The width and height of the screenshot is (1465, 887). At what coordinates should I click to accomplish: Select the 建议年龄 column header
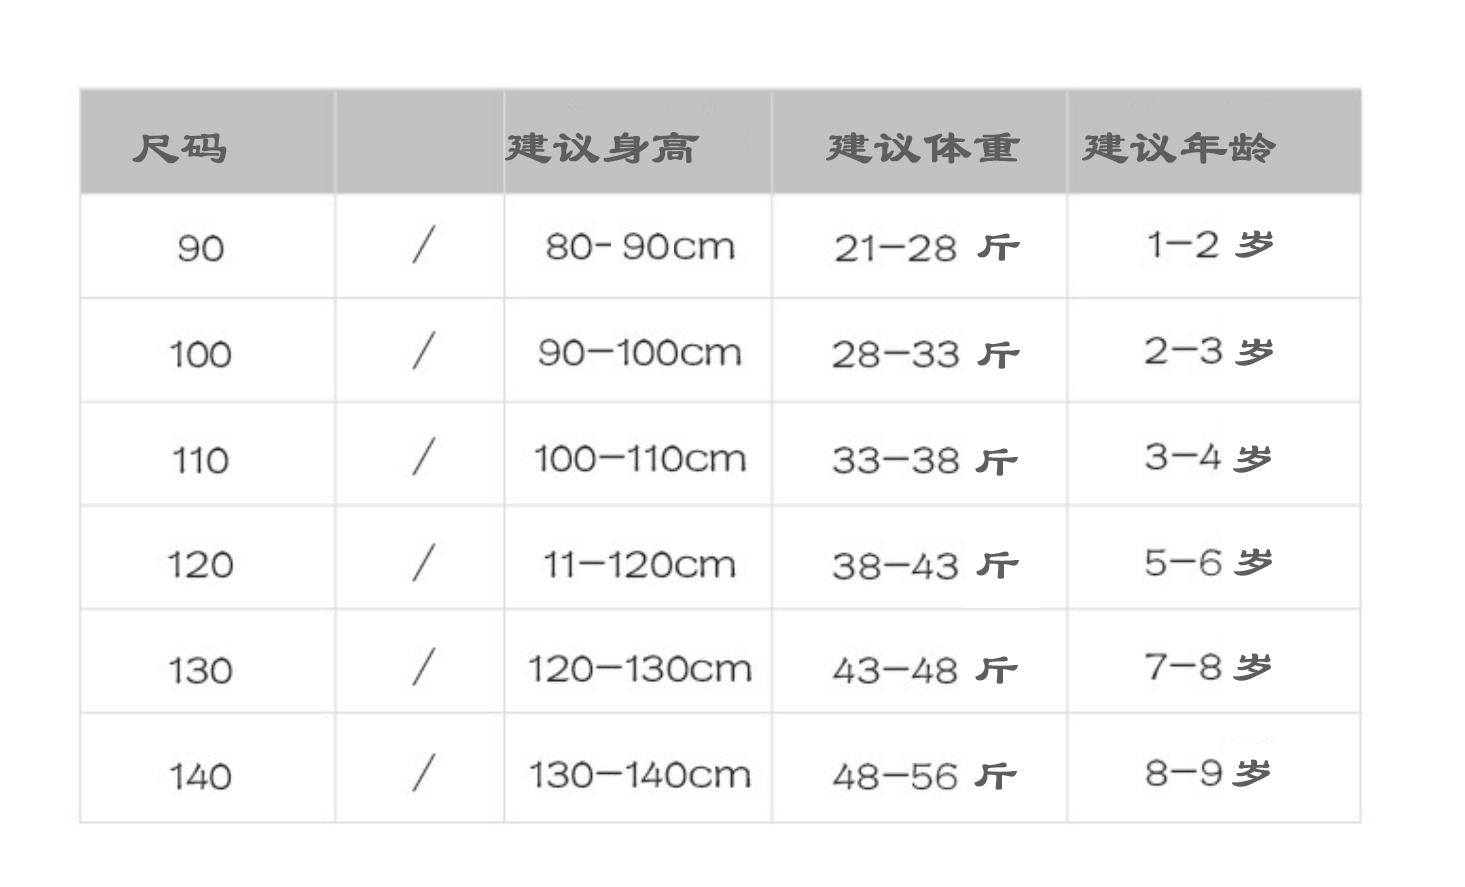pyautogui.click(x=1179, y=148)
